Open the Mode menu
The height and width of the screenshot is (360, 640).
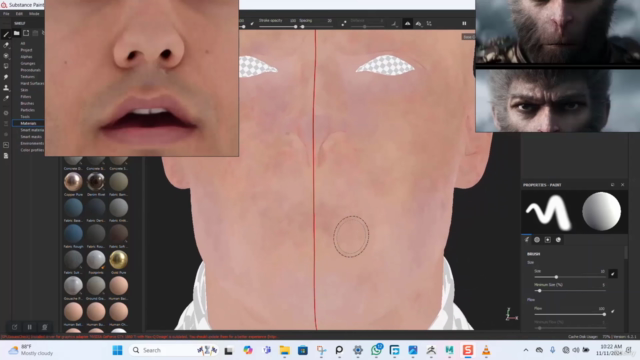(x=34, y=14)
